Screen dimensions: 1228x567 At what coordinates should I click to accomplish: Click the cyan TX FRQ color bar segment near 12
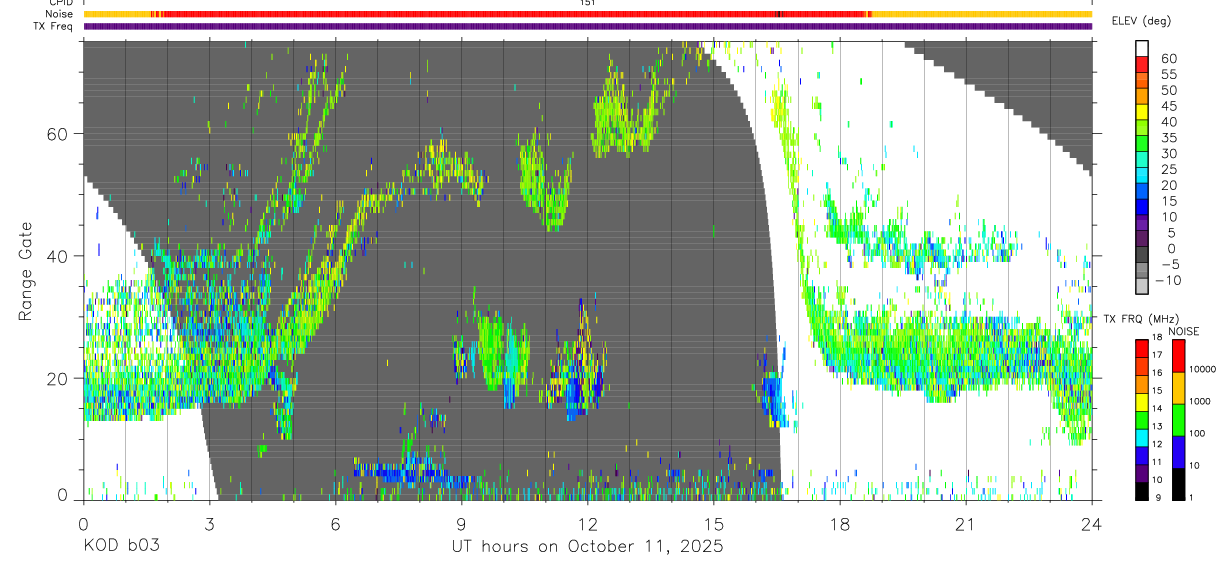pyautogui.click(x=1142, y=437)
